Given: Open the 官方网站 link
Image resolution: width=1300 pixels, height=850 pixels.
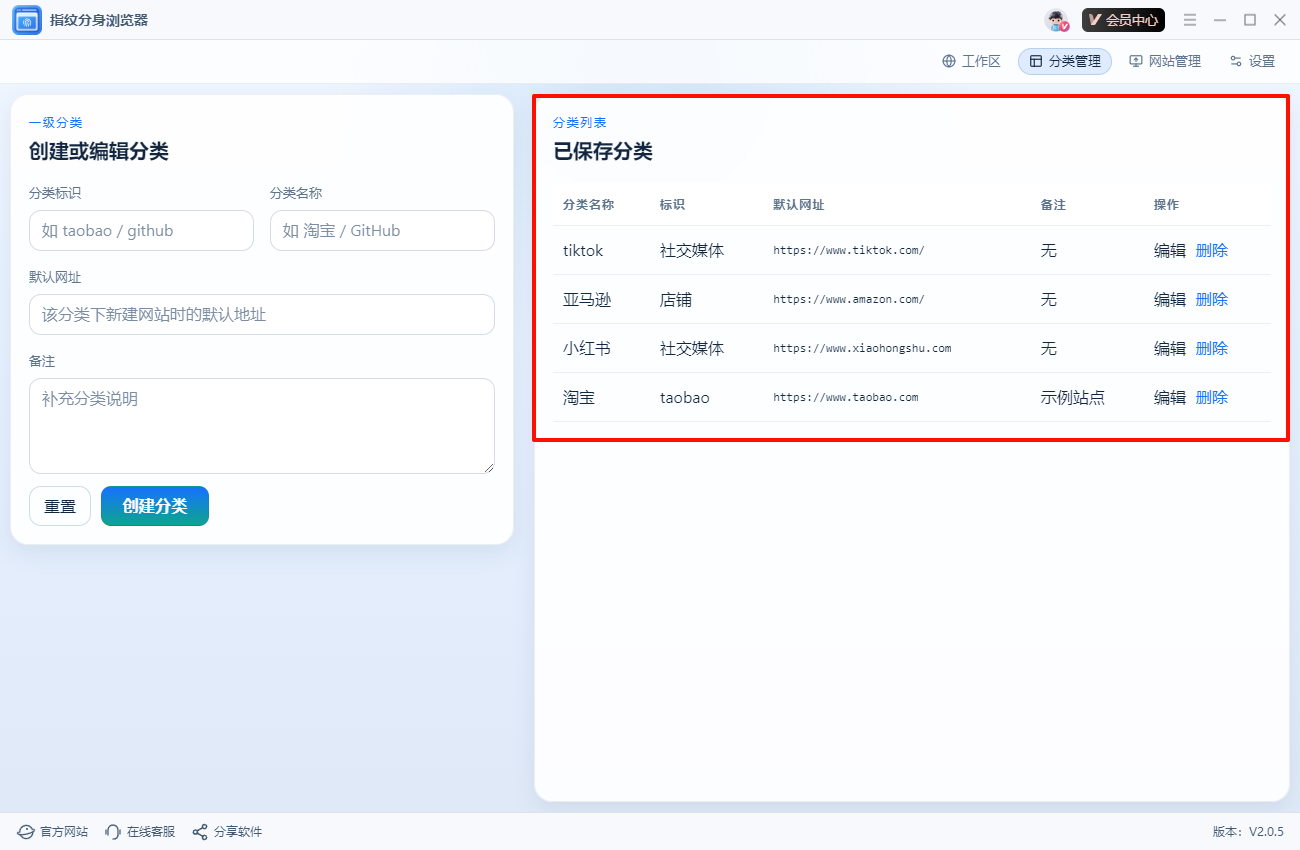Looking at the screenshot, I should pyautogui.click(x=52, y=832).
